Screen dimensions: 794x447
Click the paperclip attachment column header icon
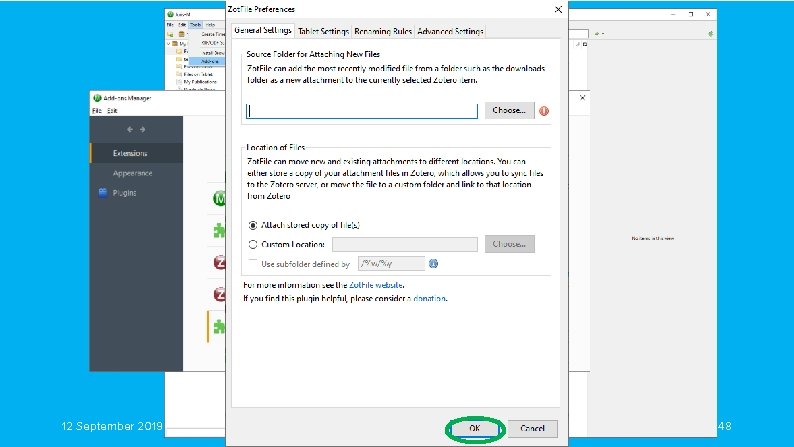[x=578, y=44]
